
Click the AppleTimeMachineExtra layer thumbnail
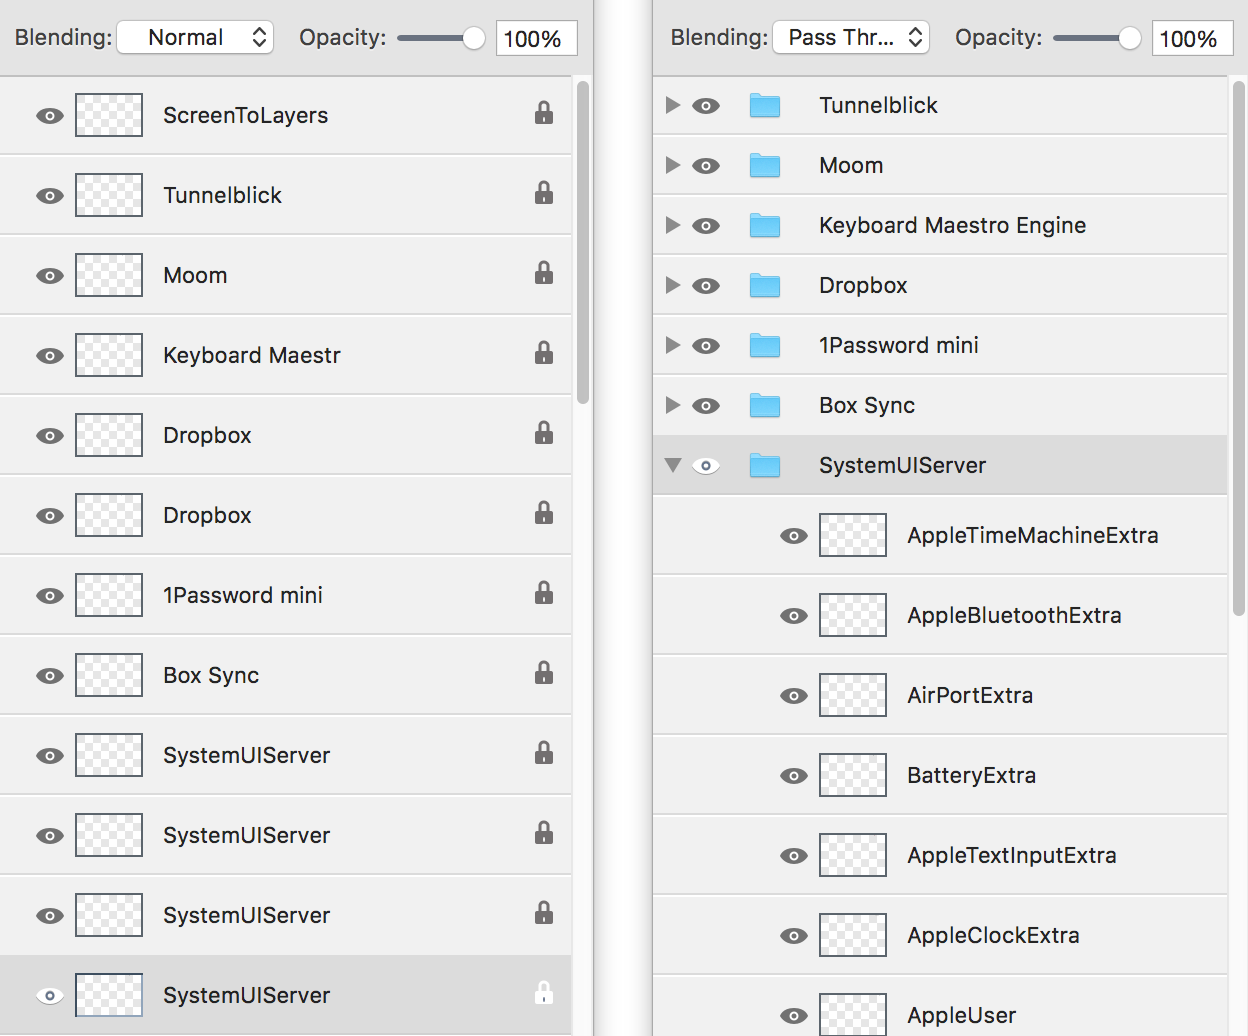click(x=853, y=535)
